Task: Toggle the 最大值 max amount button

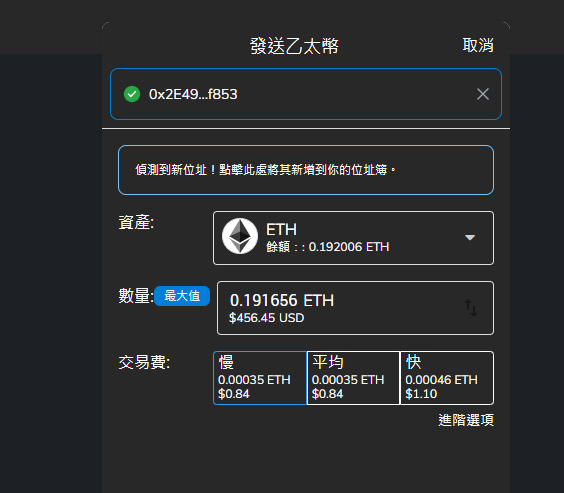Action: (x=182, y=296)
